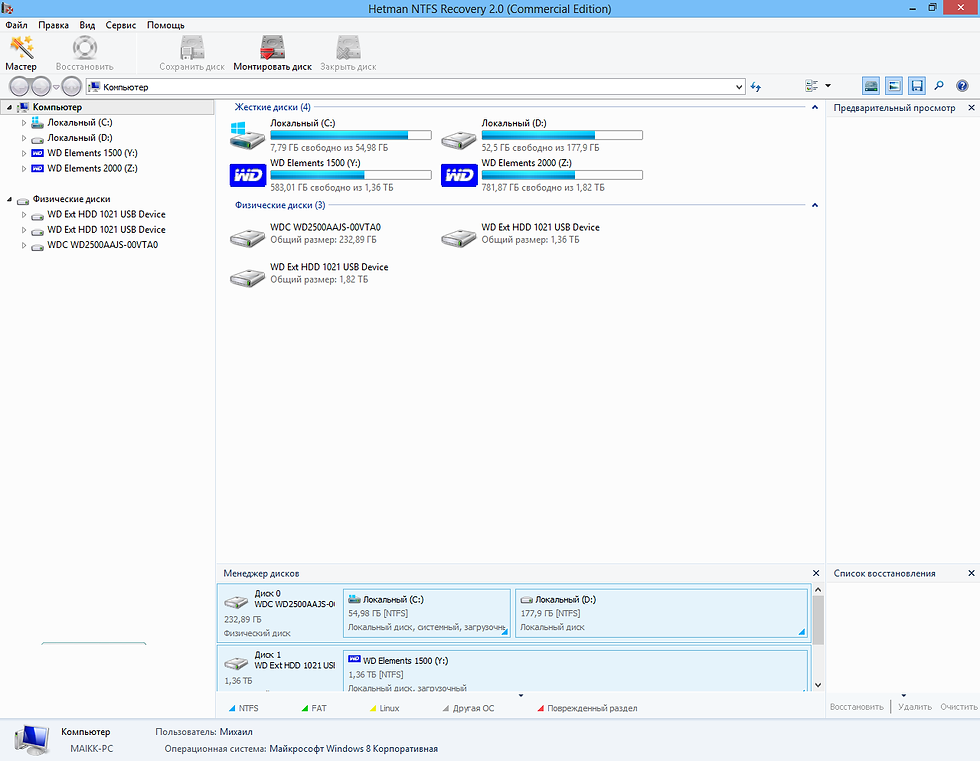This screenshot has width=980, height=761.
Task: Close the Список восстановления panel
Action: click(x=971, y=573)
